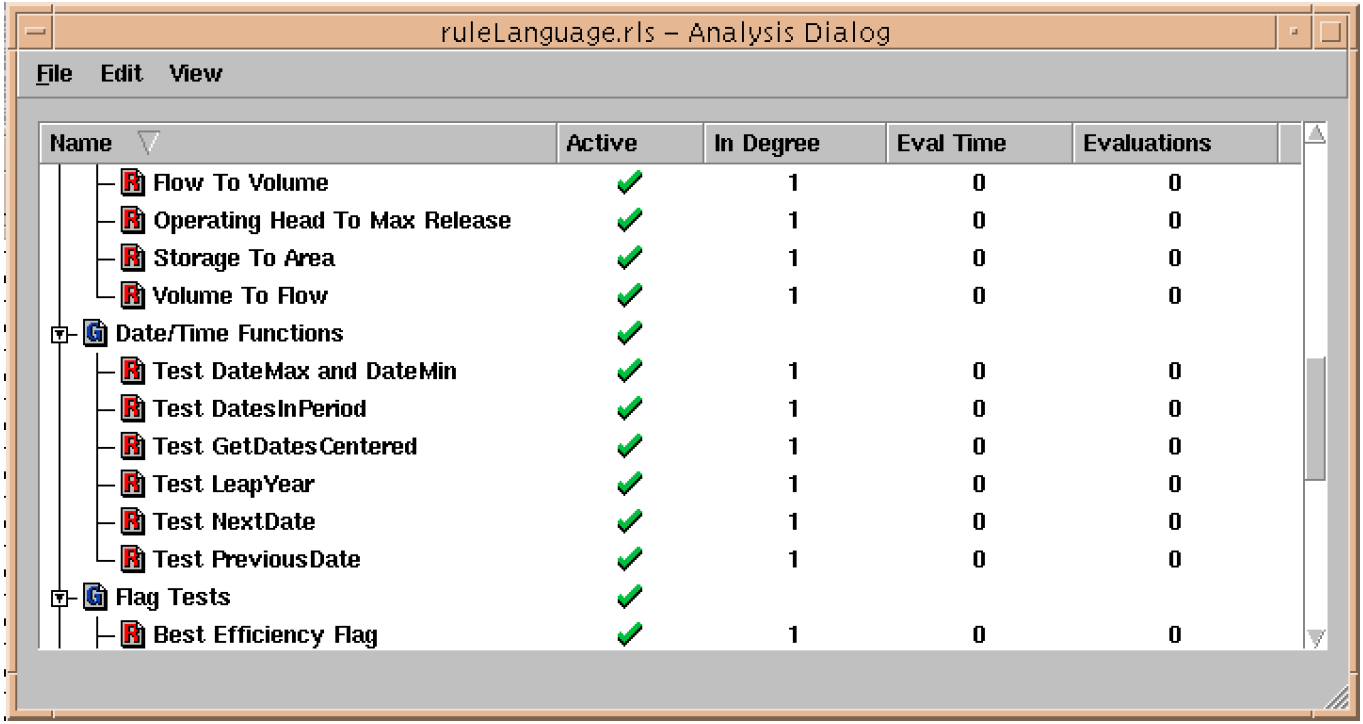Select the Test PreviousDate rule row
This screenshot has height=724, width=1363.
click(256, 559)
